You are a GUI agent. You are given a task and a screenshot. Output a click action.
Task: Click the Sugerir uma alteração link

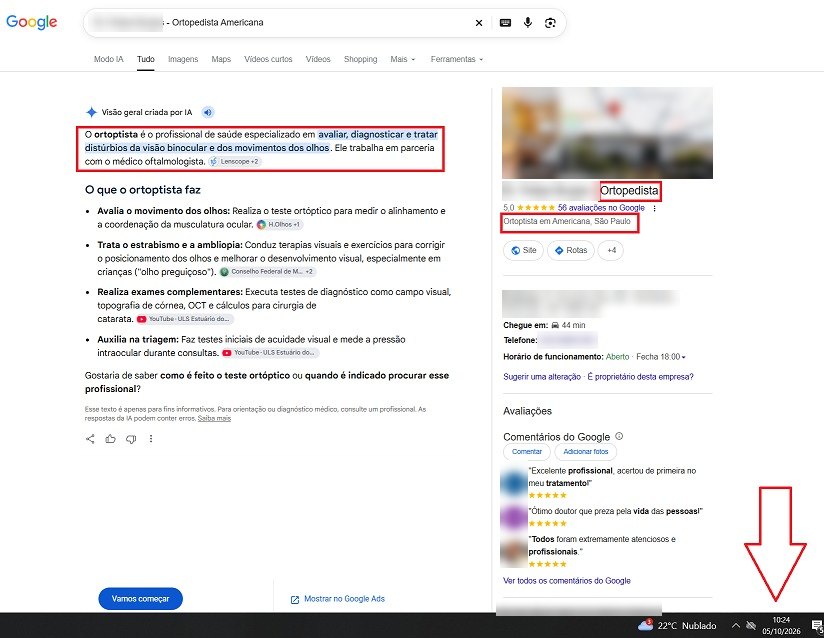(x=542, y=377)
